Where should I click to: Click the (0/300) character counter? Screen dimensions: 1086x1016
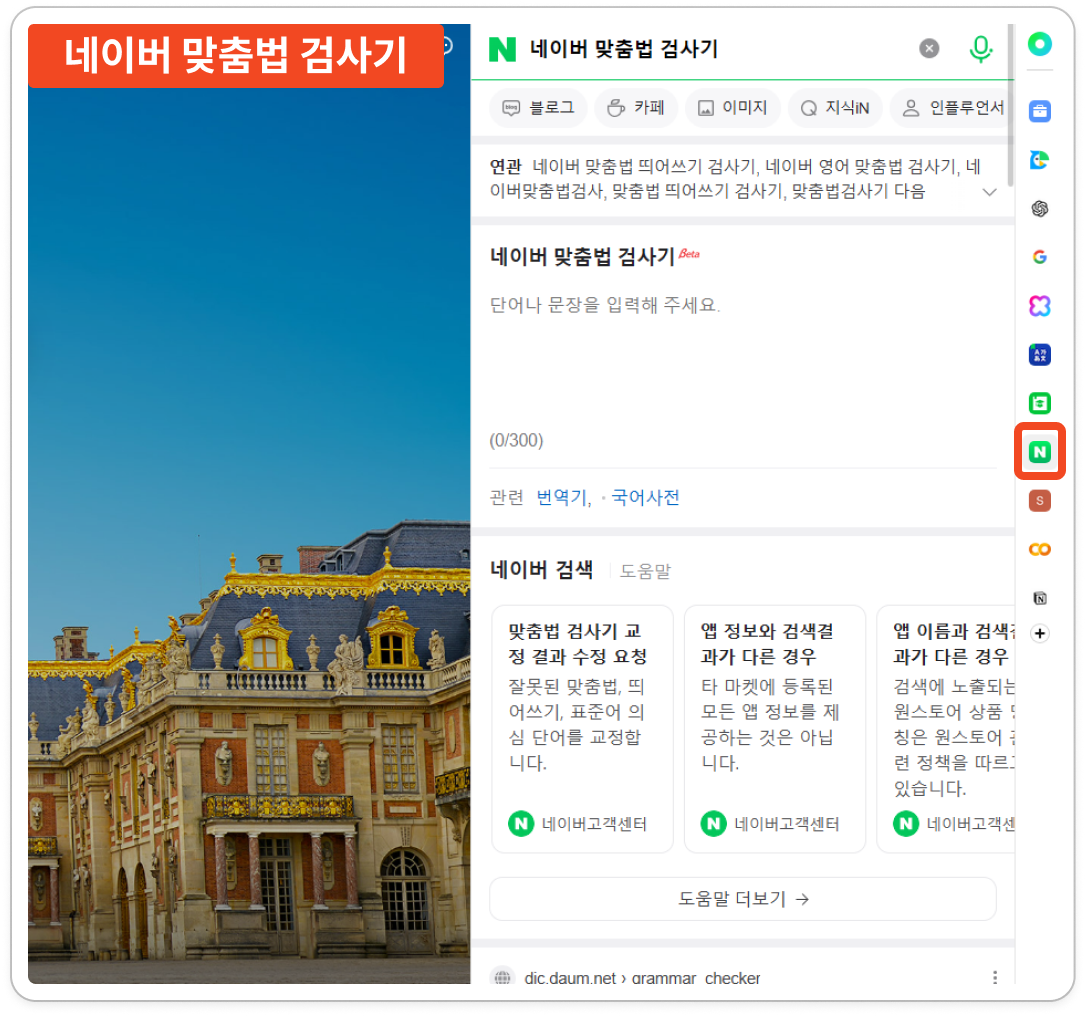click(516, 440)
